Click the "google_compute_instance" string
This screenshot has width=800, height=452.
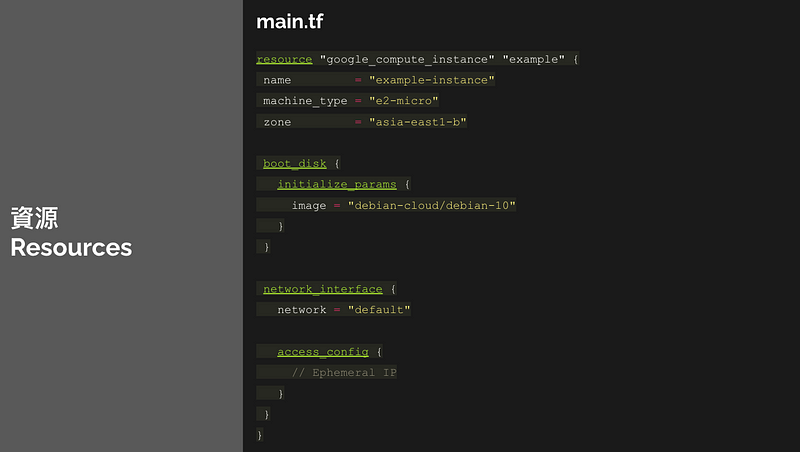[407, 59]
